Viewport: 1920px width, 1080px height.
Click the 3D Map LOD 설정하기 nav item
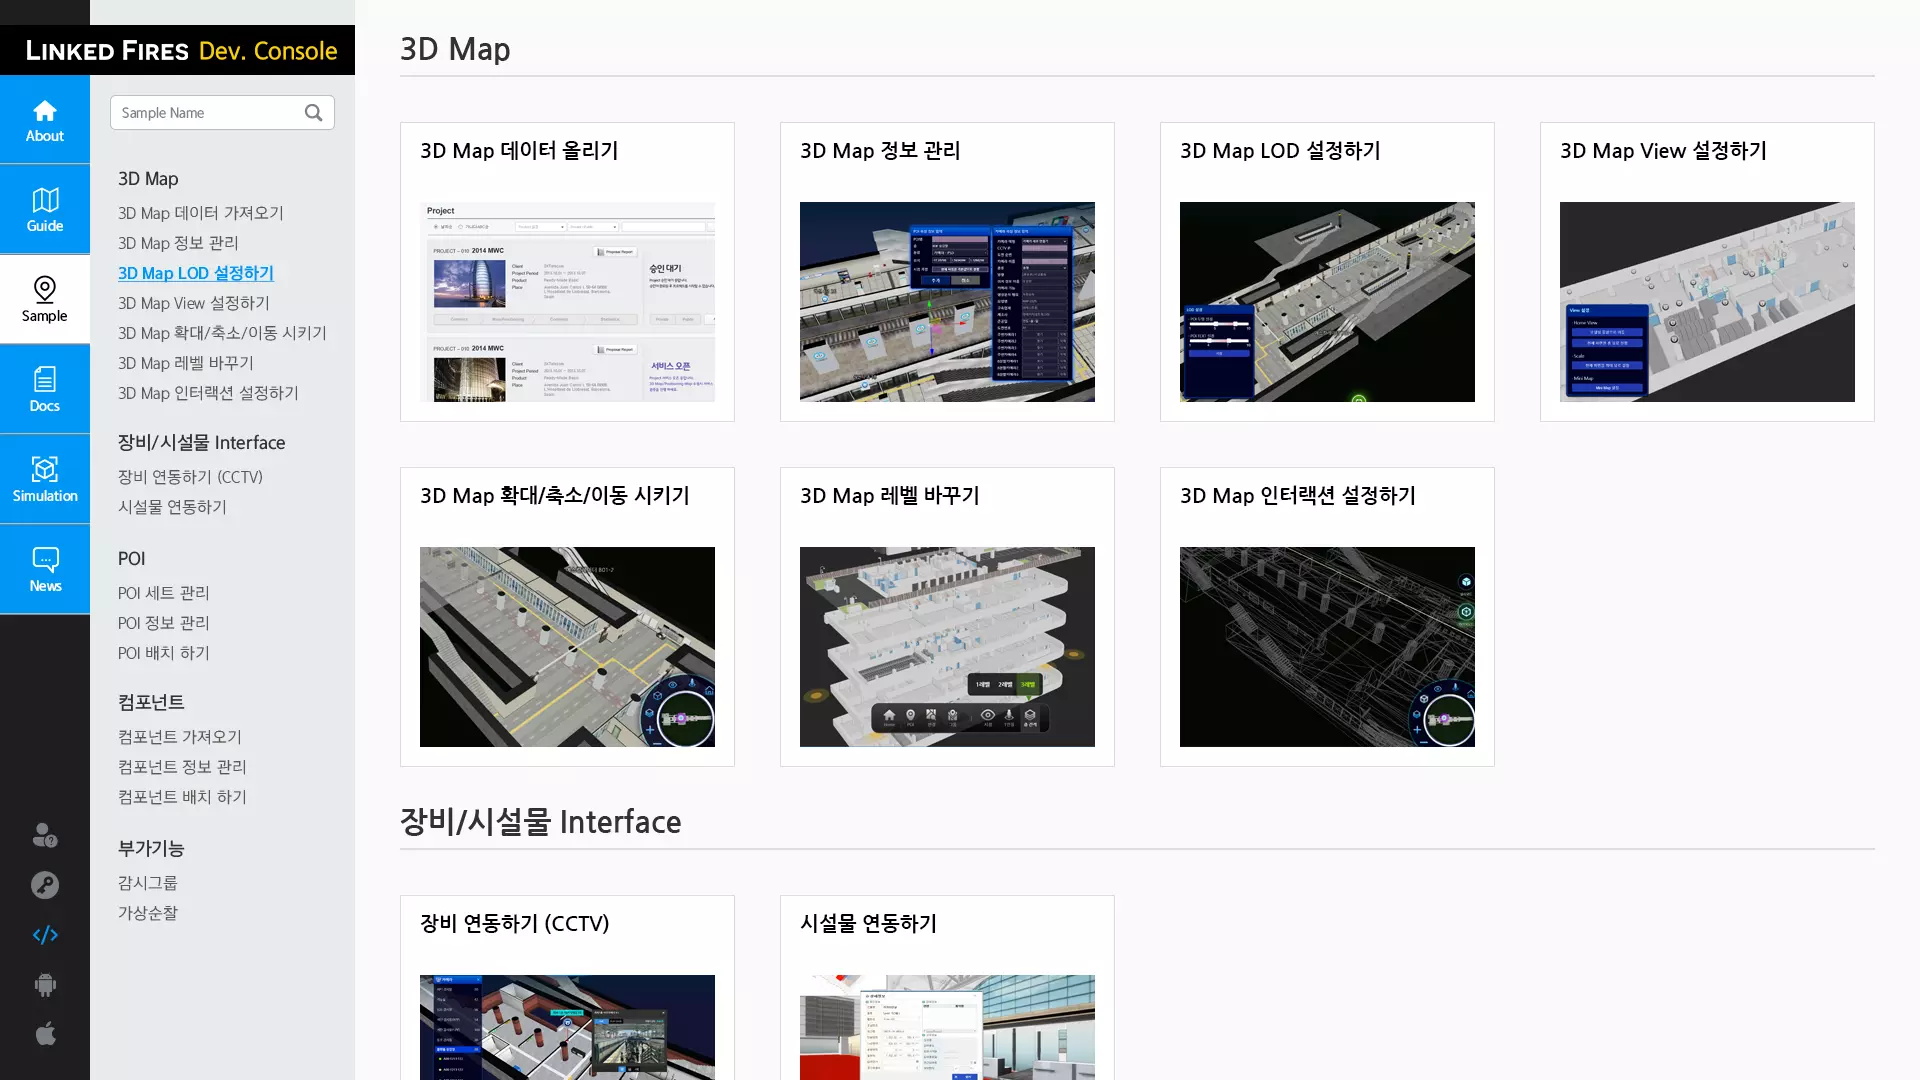(x=195, y=272)
